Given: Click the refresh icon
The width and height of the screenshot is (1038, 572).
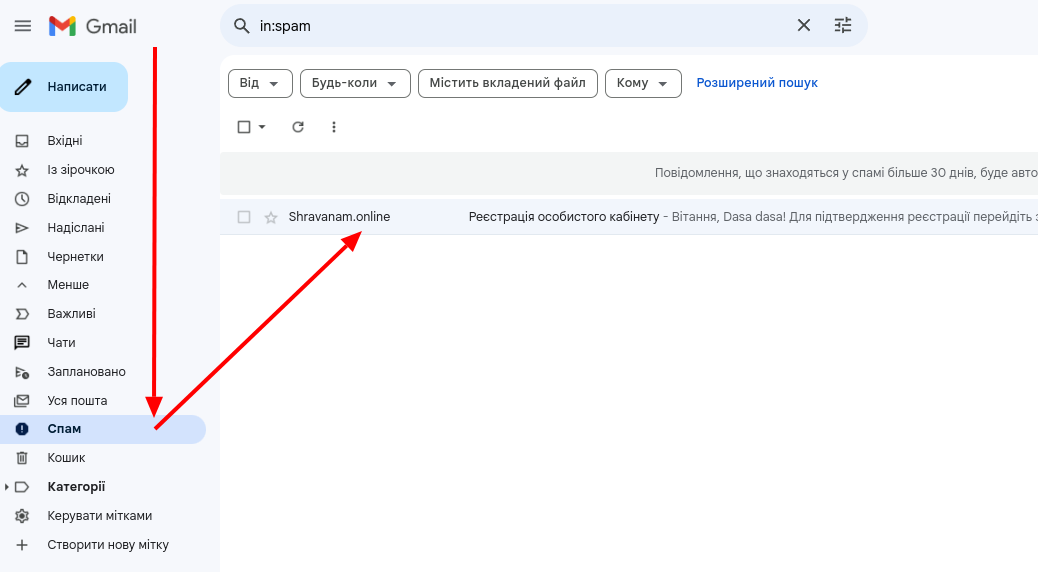Looking at the screenshot, I should point(298,127).
